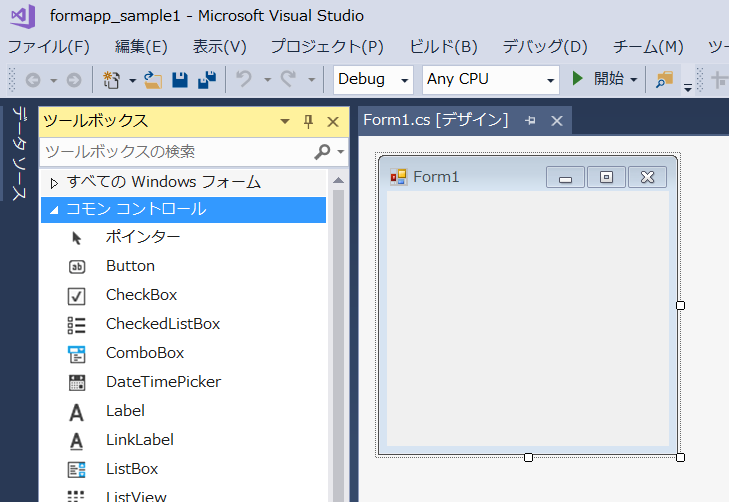Click the Form1 client area in designer
The height and width of the screenshot is (502, 729).
click(528, 318)
